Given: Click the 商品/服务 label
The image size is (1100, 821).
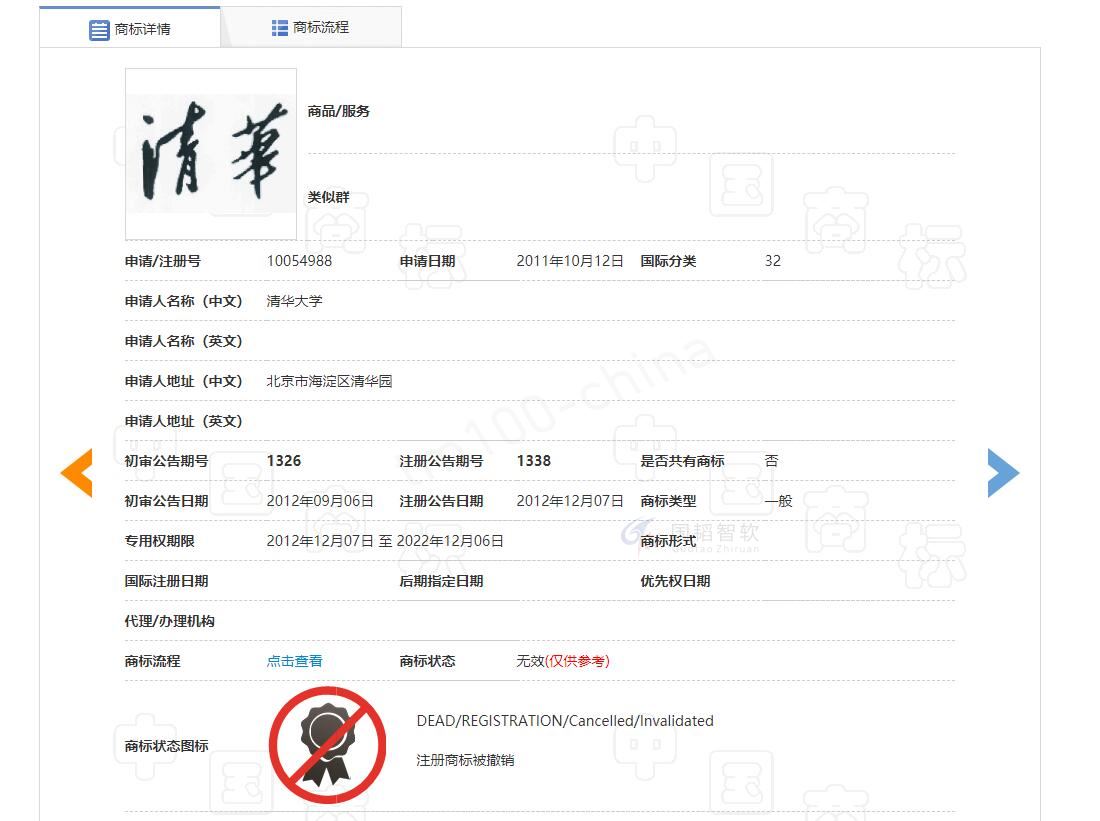Looking at the screenshot, I should 338,111.
